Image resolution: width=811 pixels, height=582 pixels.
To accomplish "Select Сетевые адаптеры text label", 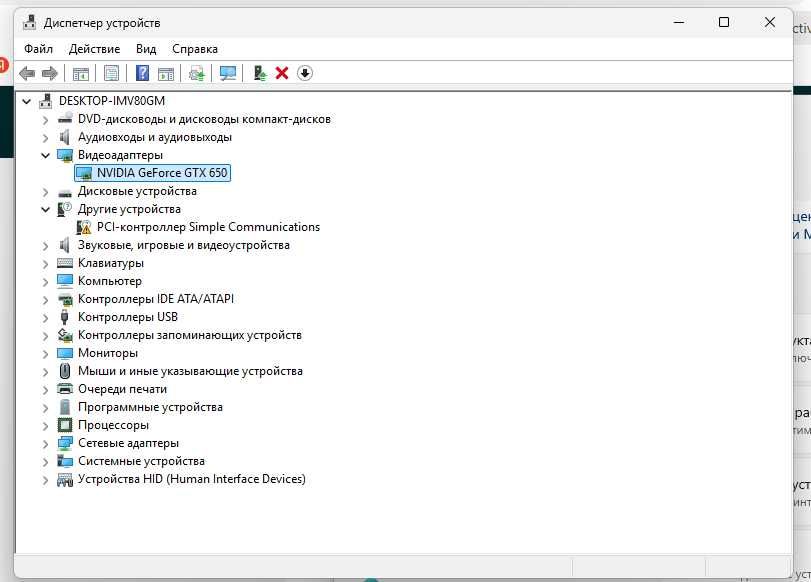I will pyautogui.click(x=128, y=443).
